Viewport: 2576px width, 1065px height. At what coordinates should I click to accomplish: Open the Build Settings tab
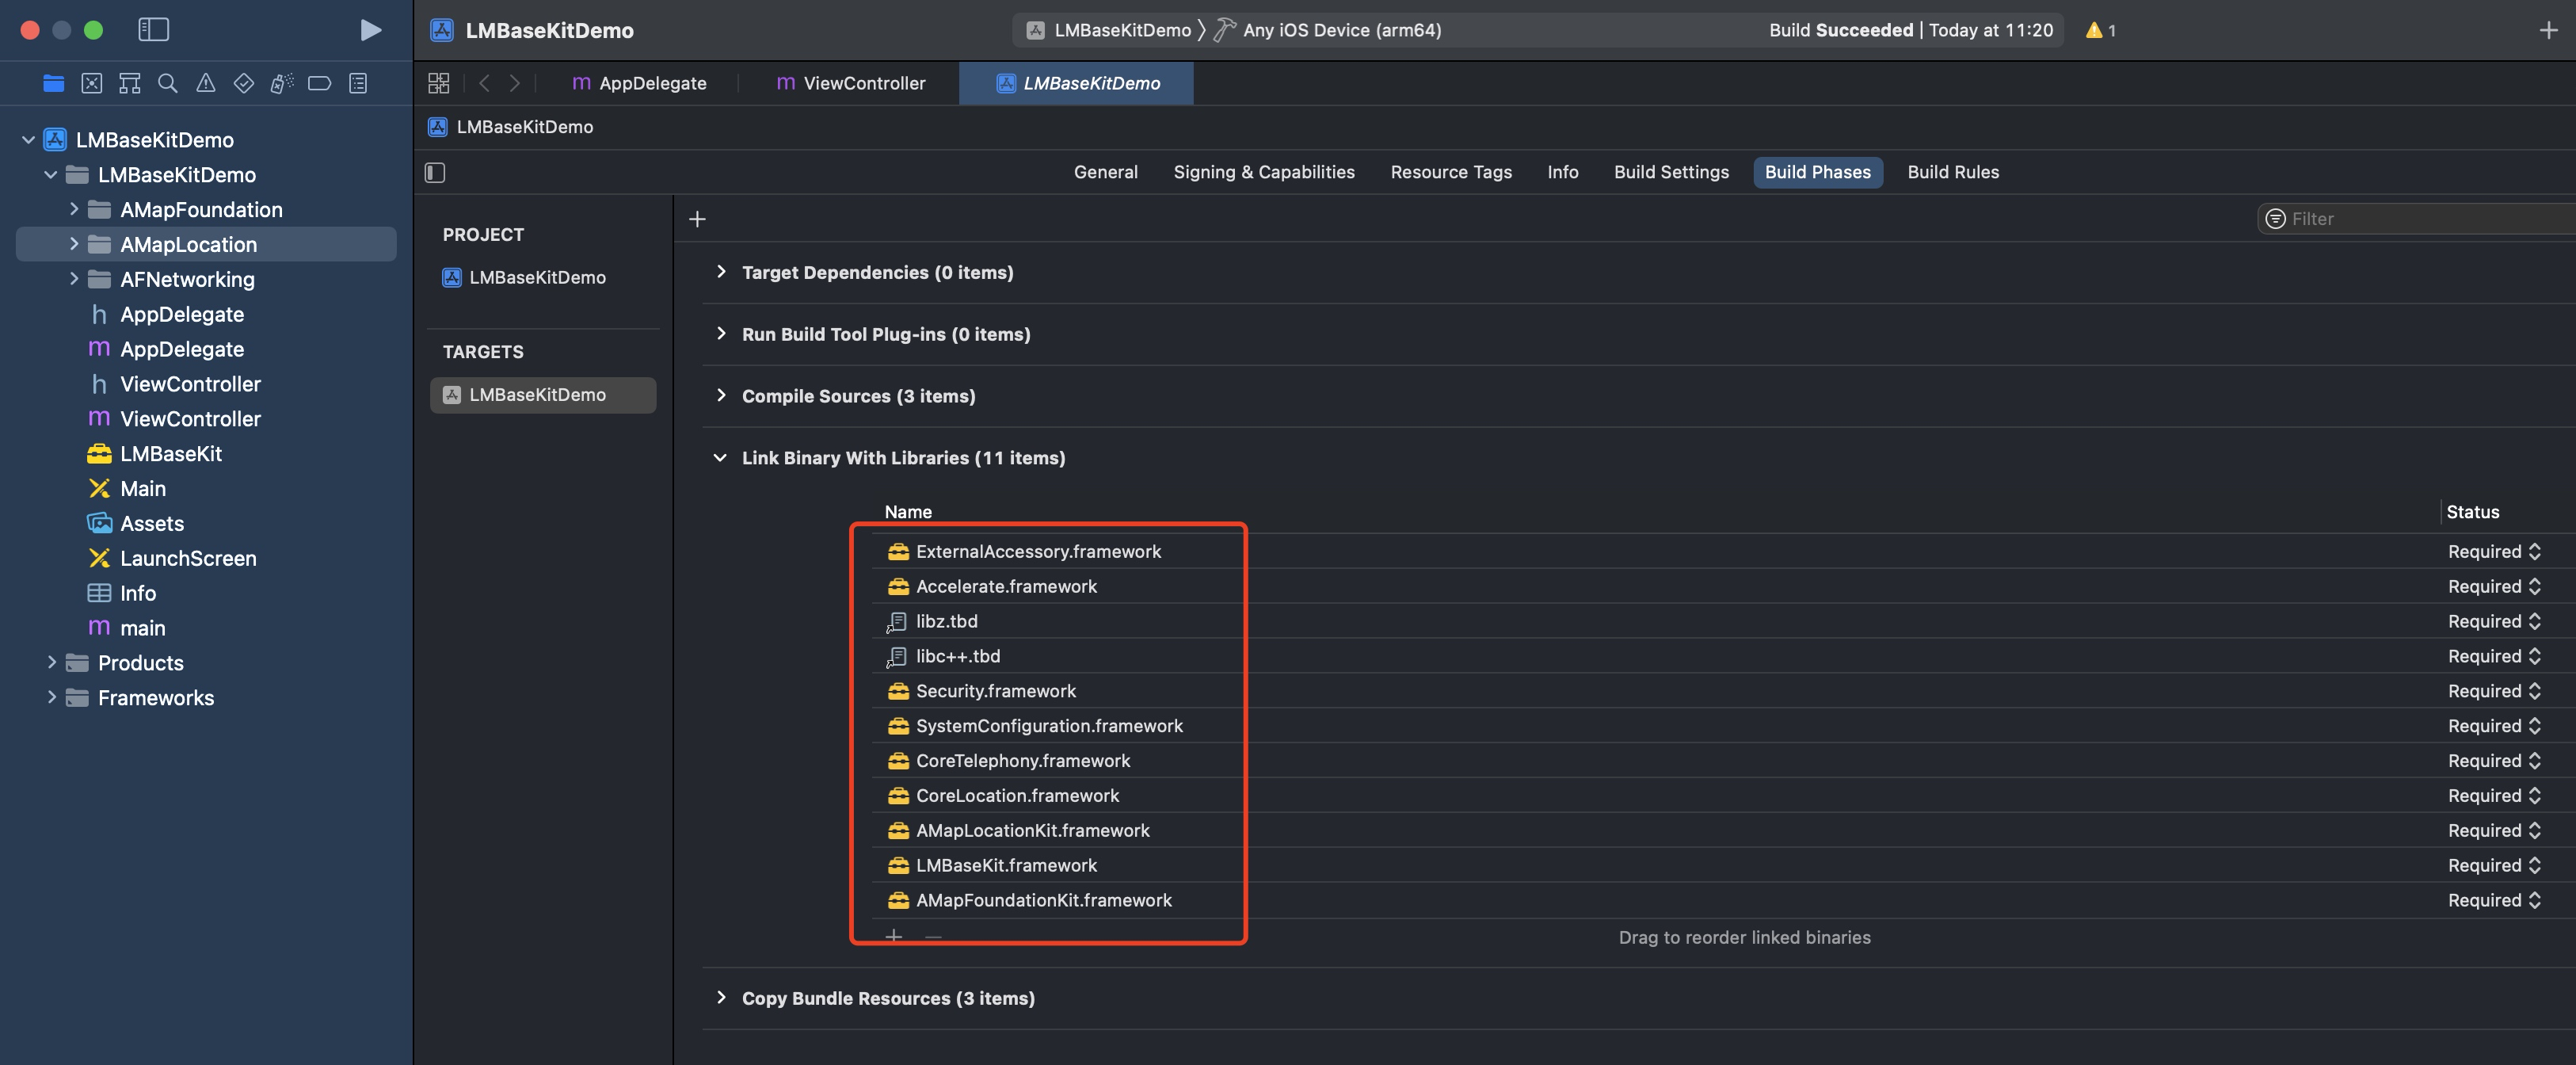click(x=1671, y=172)
